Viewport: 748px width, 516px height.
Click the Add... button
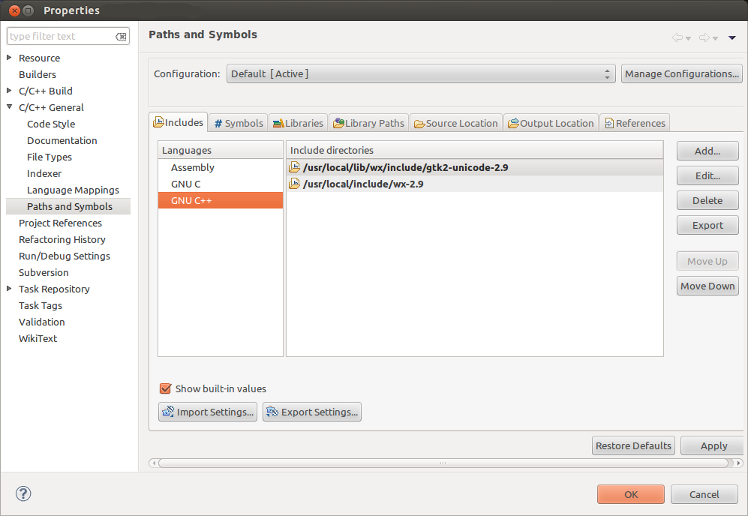pyautogui.click(x=707, y=151)
